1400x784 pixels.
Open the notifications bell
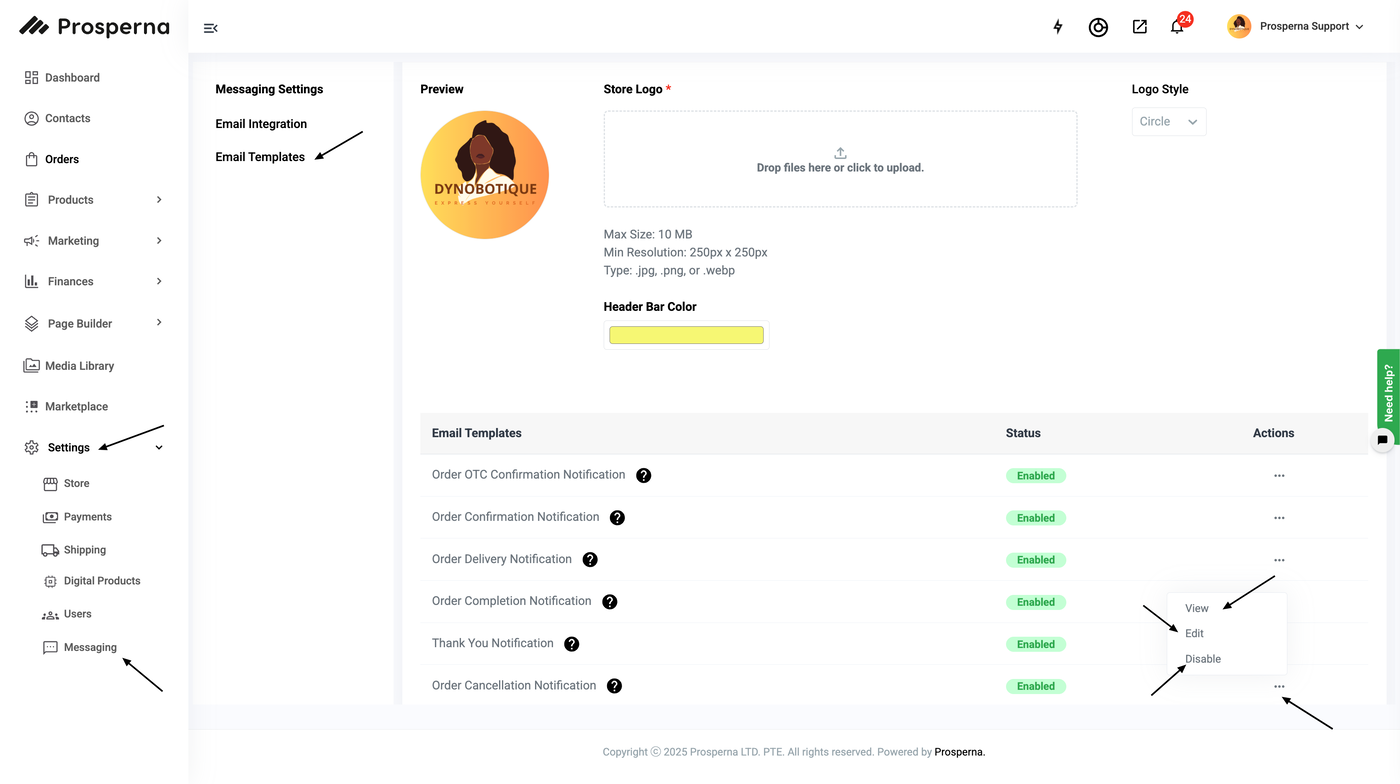click(1177, 27)
